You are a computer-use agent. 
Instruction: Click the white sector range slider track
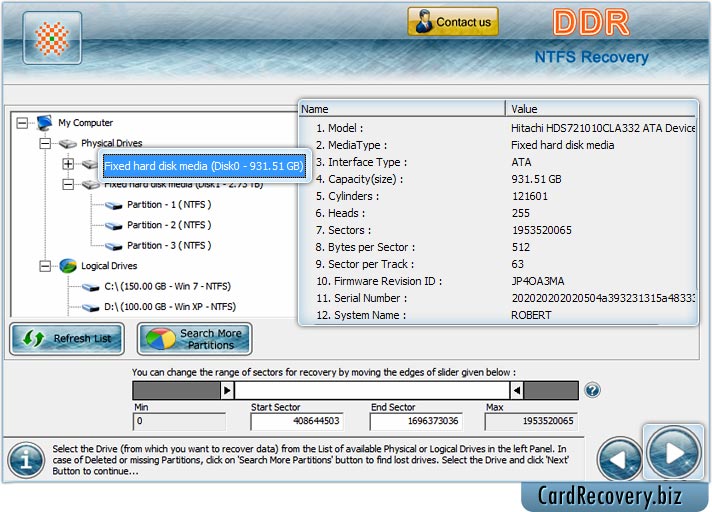[x=372, y=390]
